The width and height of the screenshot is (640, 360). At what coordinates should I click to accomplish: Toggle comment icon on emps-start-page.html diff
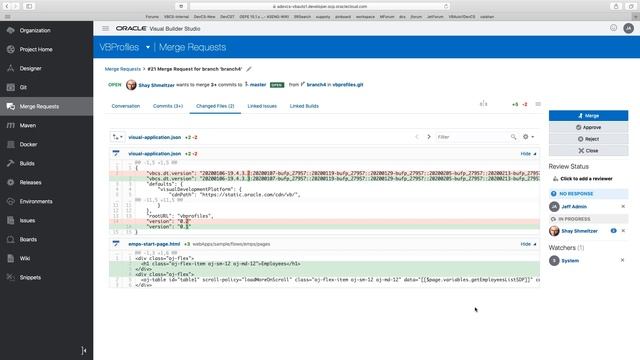pos(116,244)
